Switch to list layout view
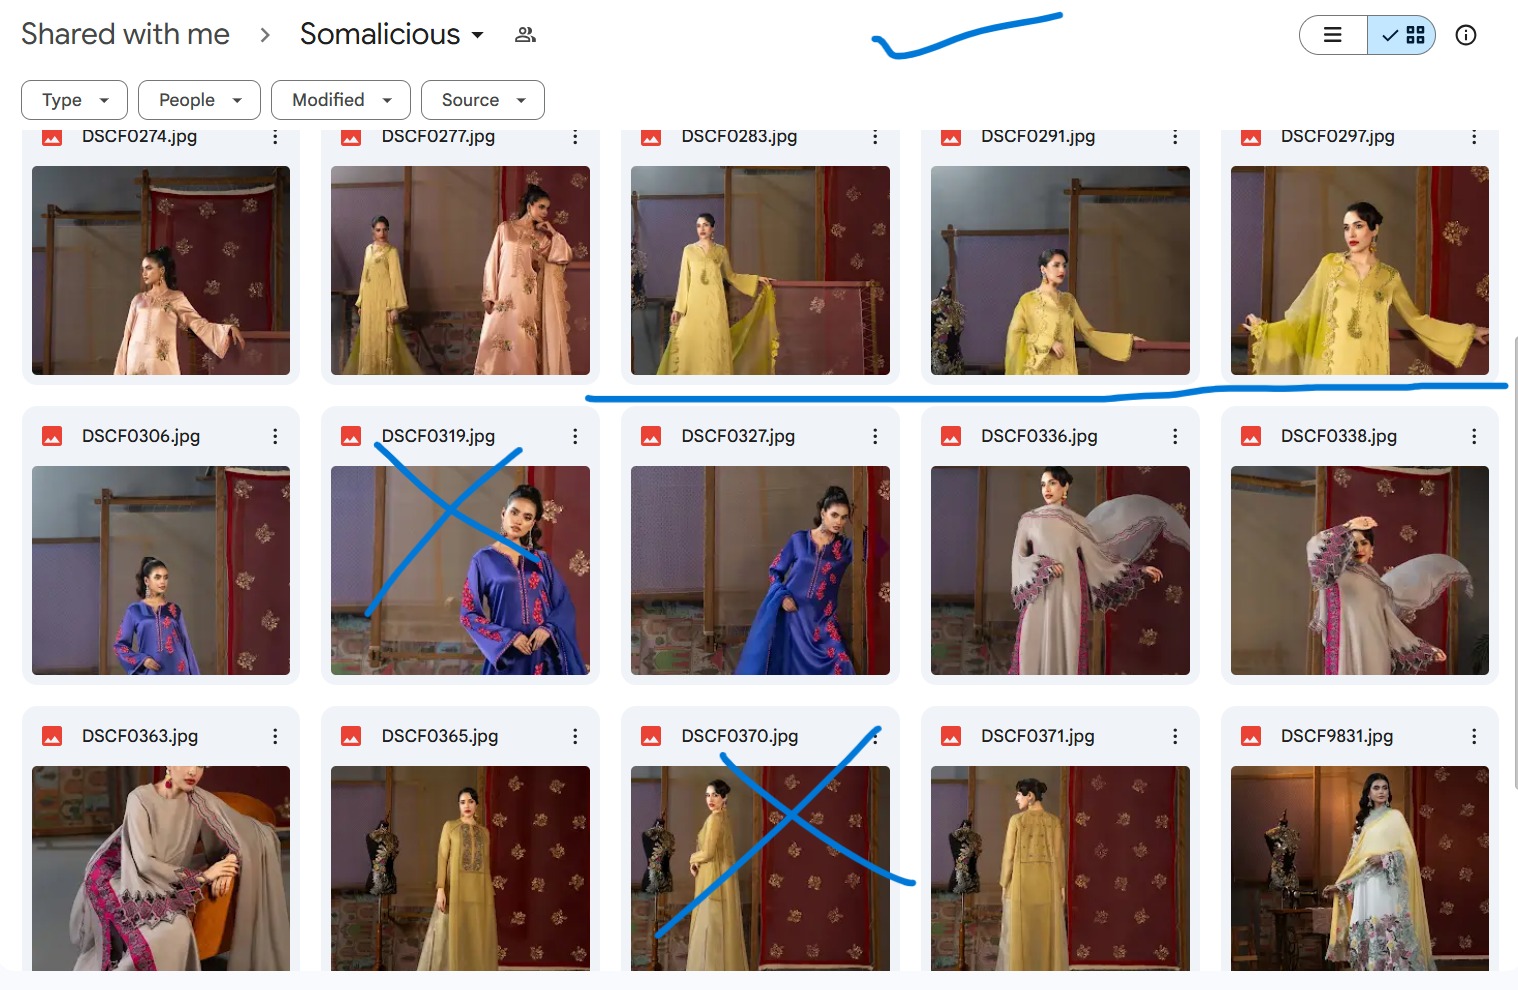 1333,35
